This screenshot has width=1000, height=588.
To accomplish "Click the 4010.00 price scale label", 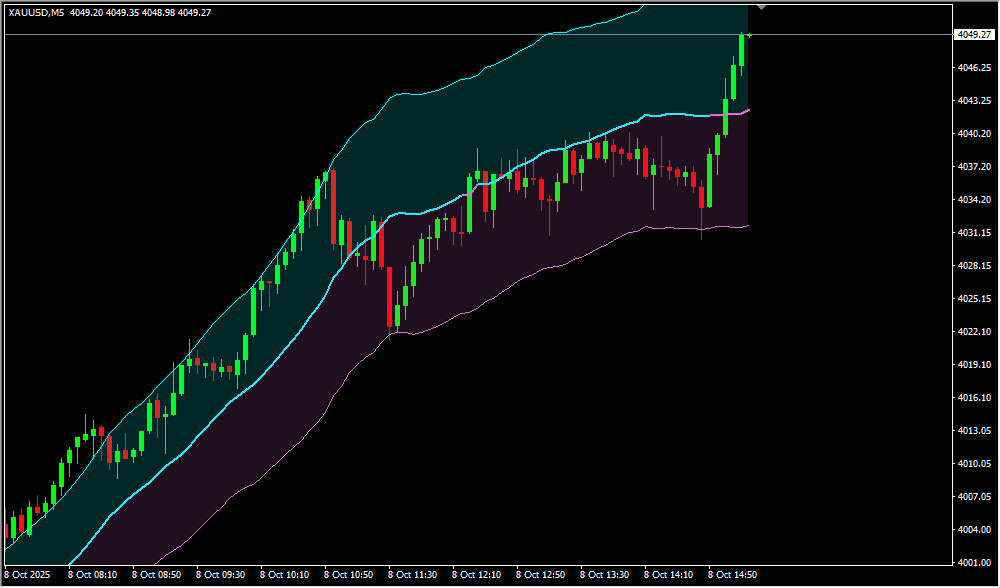I will [973, 464].
